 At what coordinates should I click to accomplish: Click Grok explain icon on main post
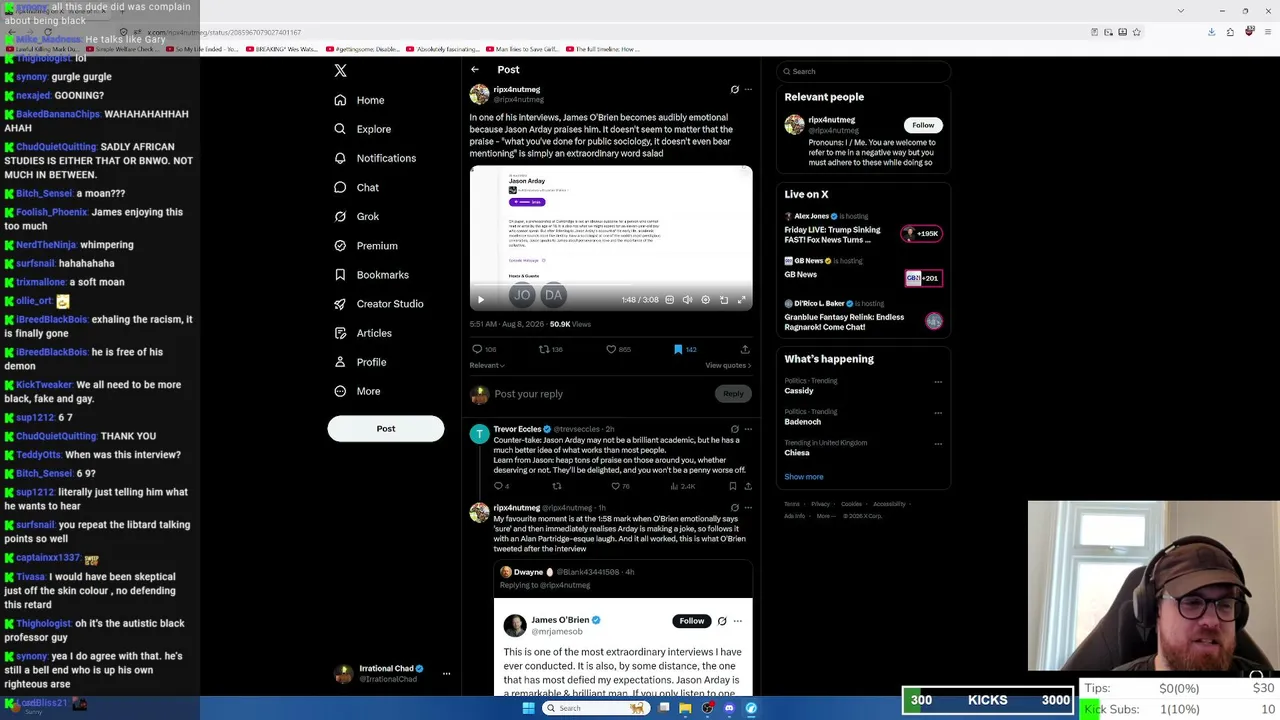pyautogui.click(x=735, y=90)
